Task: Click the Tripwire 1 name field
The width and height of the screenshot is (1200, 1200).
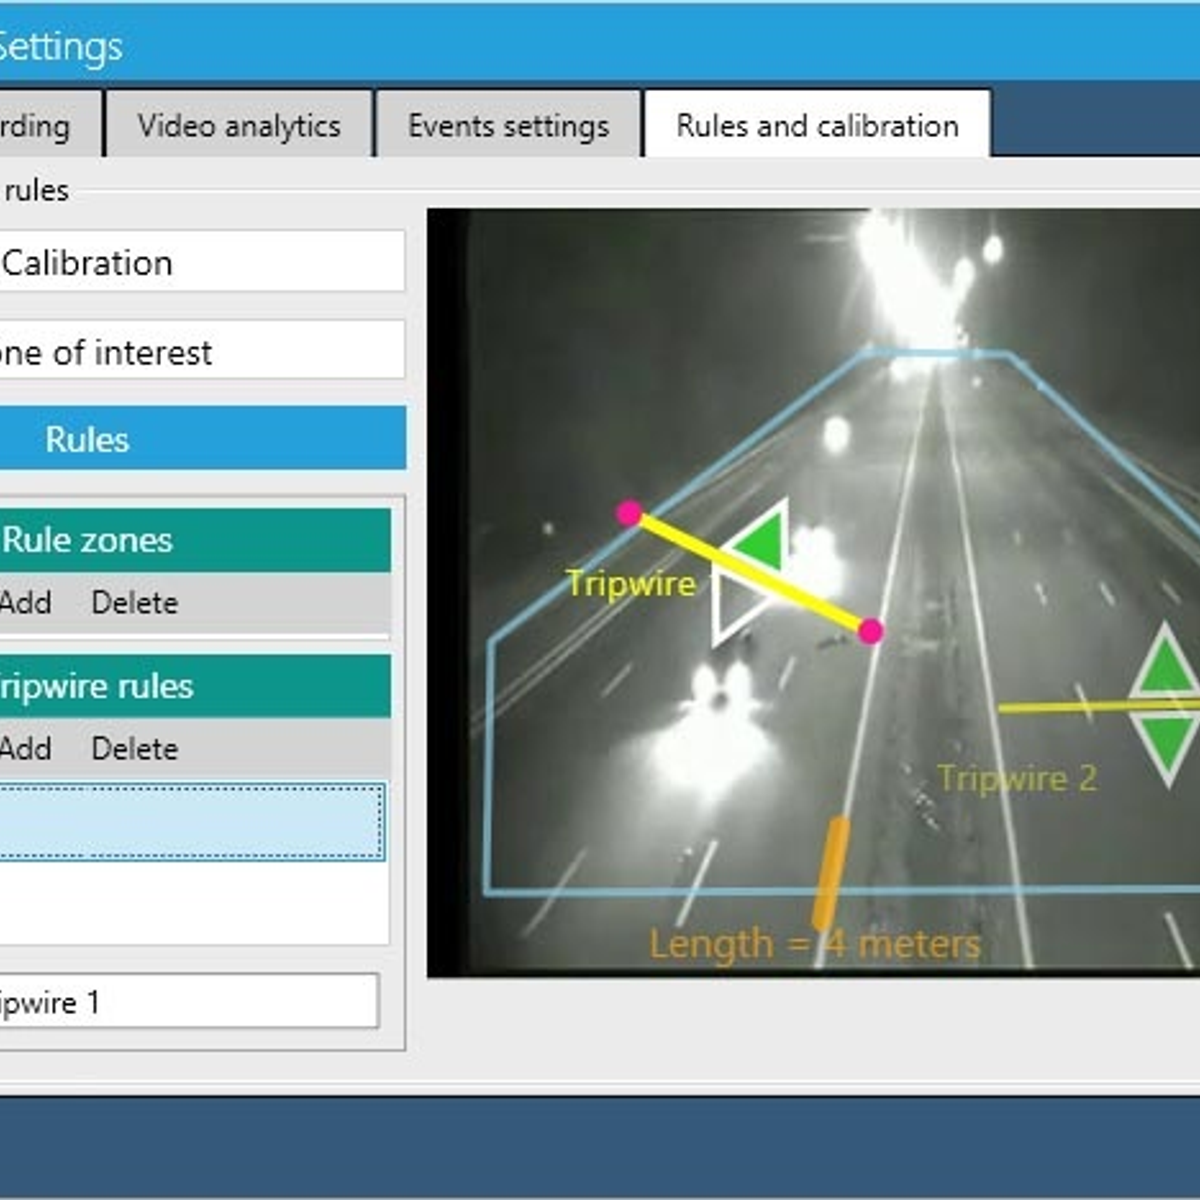Action: tap(188, 1001)
